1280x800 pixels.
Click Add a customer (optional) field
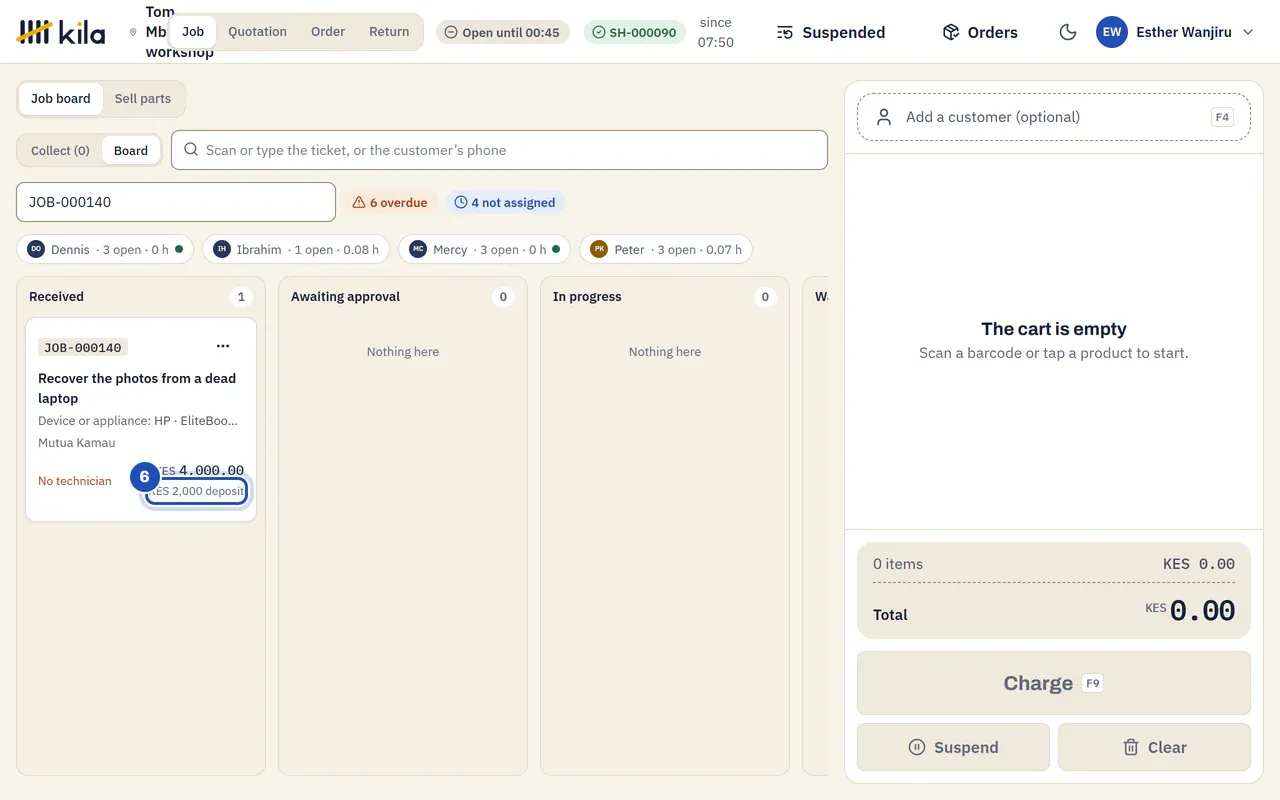(1054, 117)
